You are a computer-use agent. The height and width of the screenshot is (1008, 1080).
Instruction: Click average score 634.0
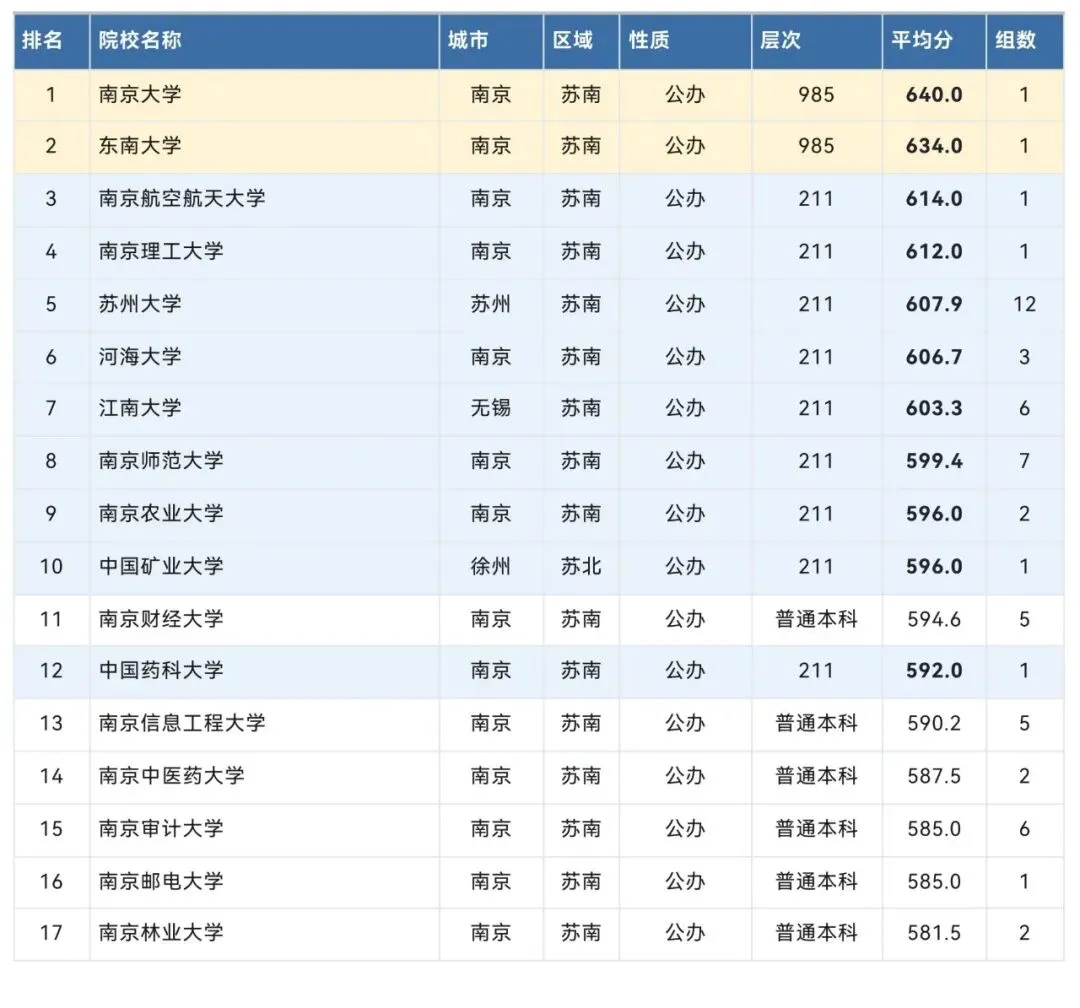(x=934, y=146)
